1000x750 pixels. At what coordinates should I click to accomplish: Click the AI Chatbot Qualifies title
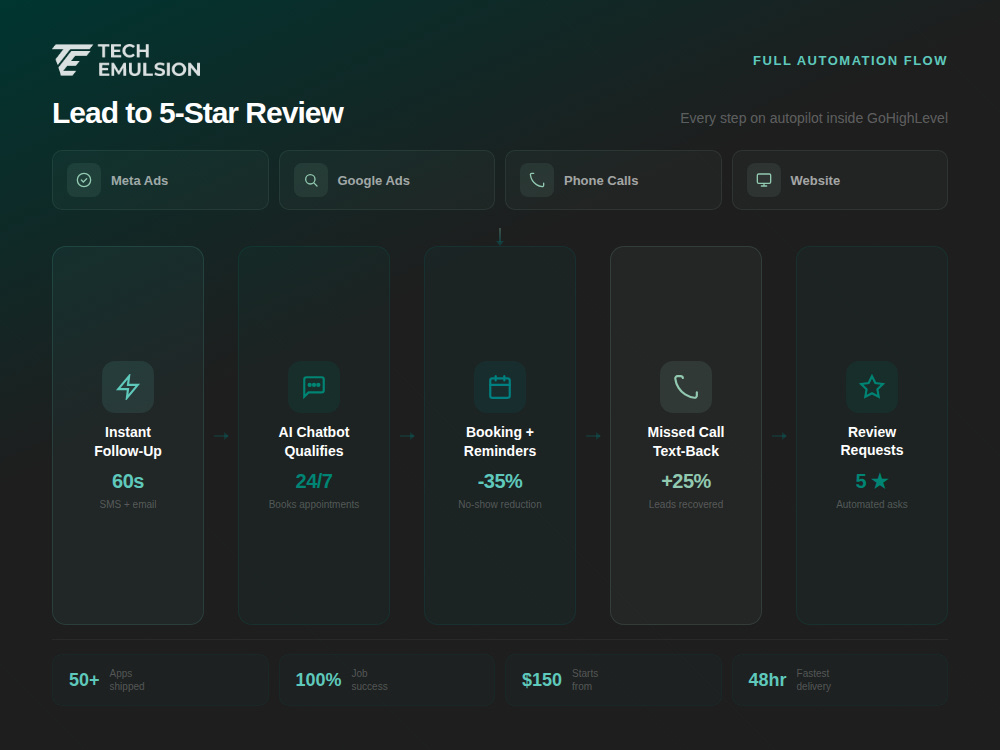point(314,441)
